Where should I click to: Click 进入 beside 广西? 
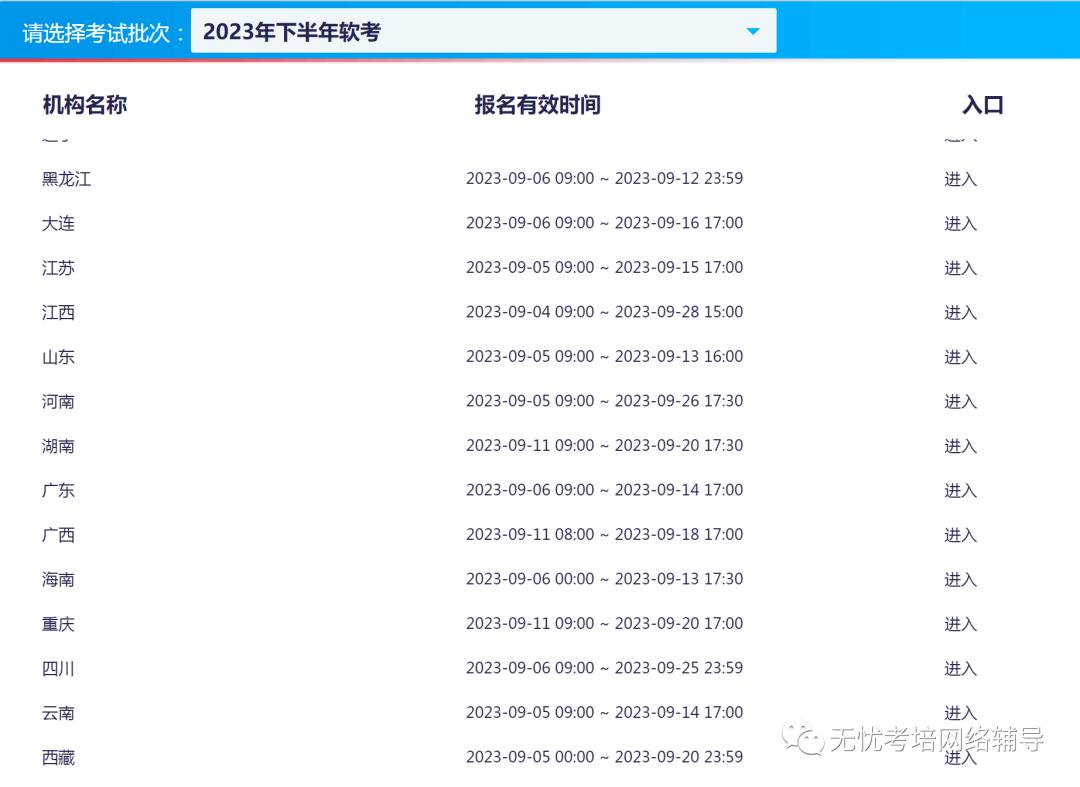(x=959, y=535)
